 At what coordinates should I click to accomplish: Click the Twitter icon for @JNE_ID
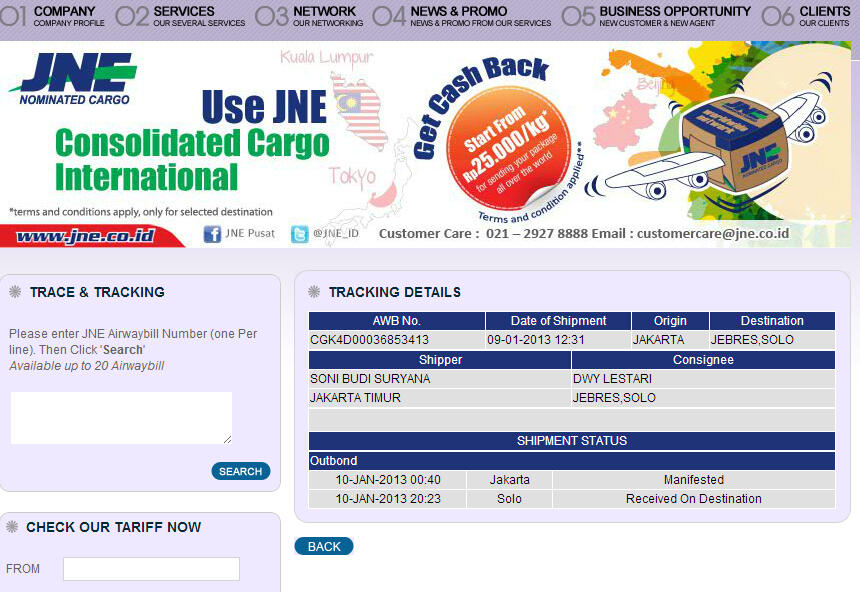(x=299, y=234)
